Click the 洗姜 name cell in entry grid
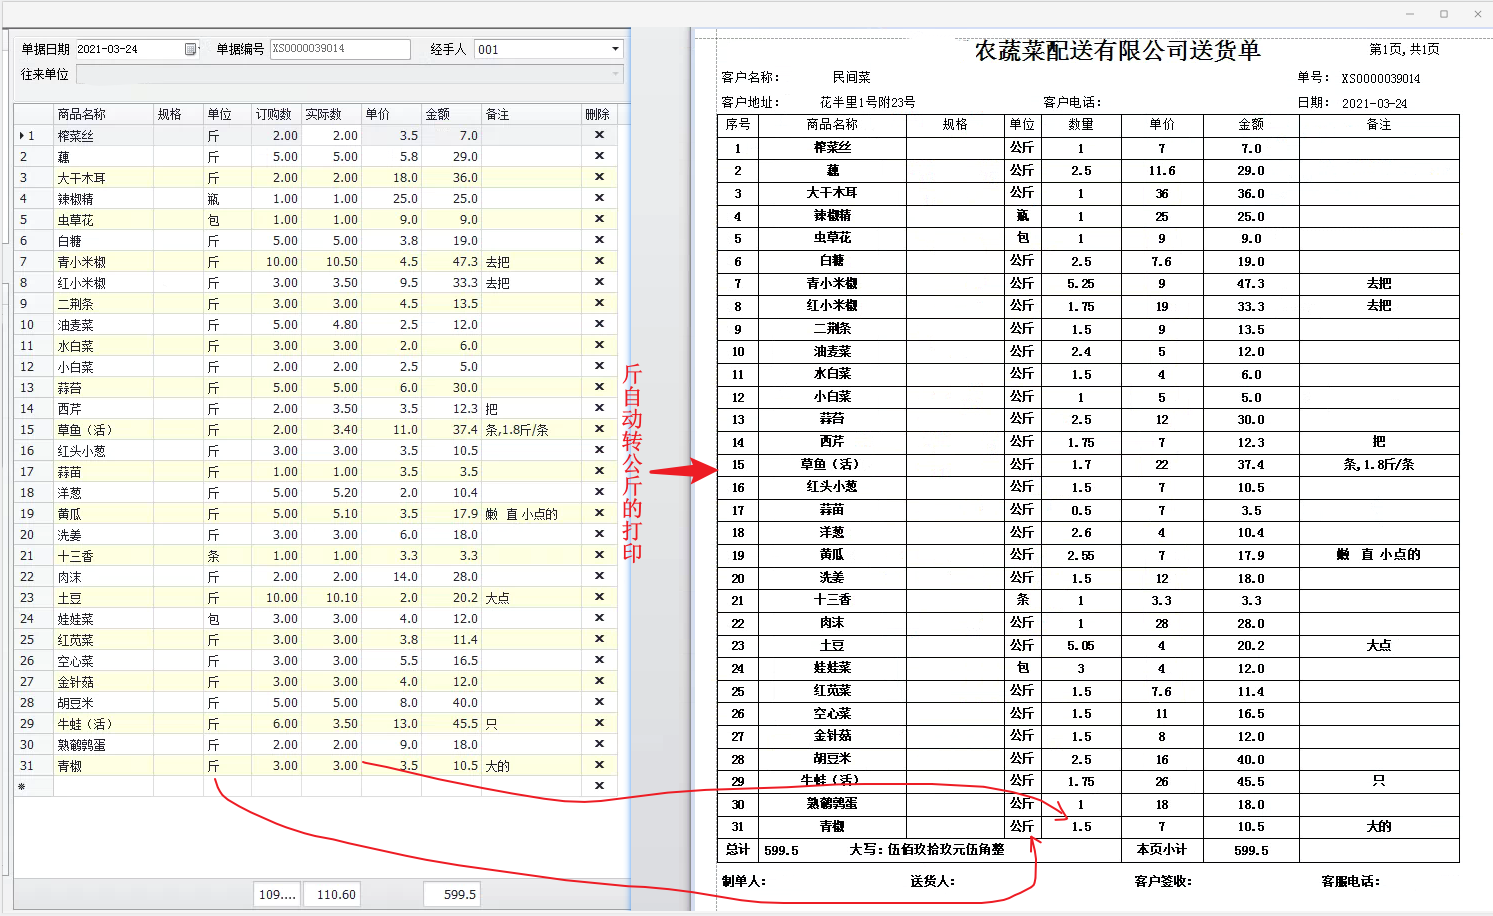Viewport: 1493px width, 916px height. coord(103,534)
